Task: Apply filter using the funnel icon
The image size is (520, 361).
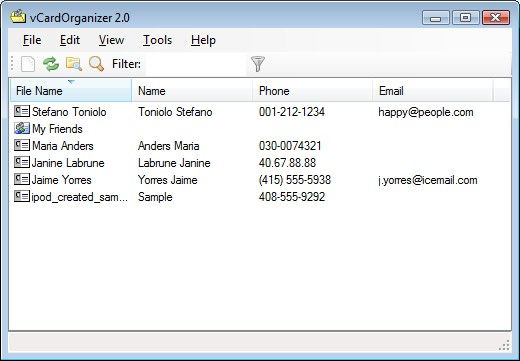Action: tap(257, 64)
